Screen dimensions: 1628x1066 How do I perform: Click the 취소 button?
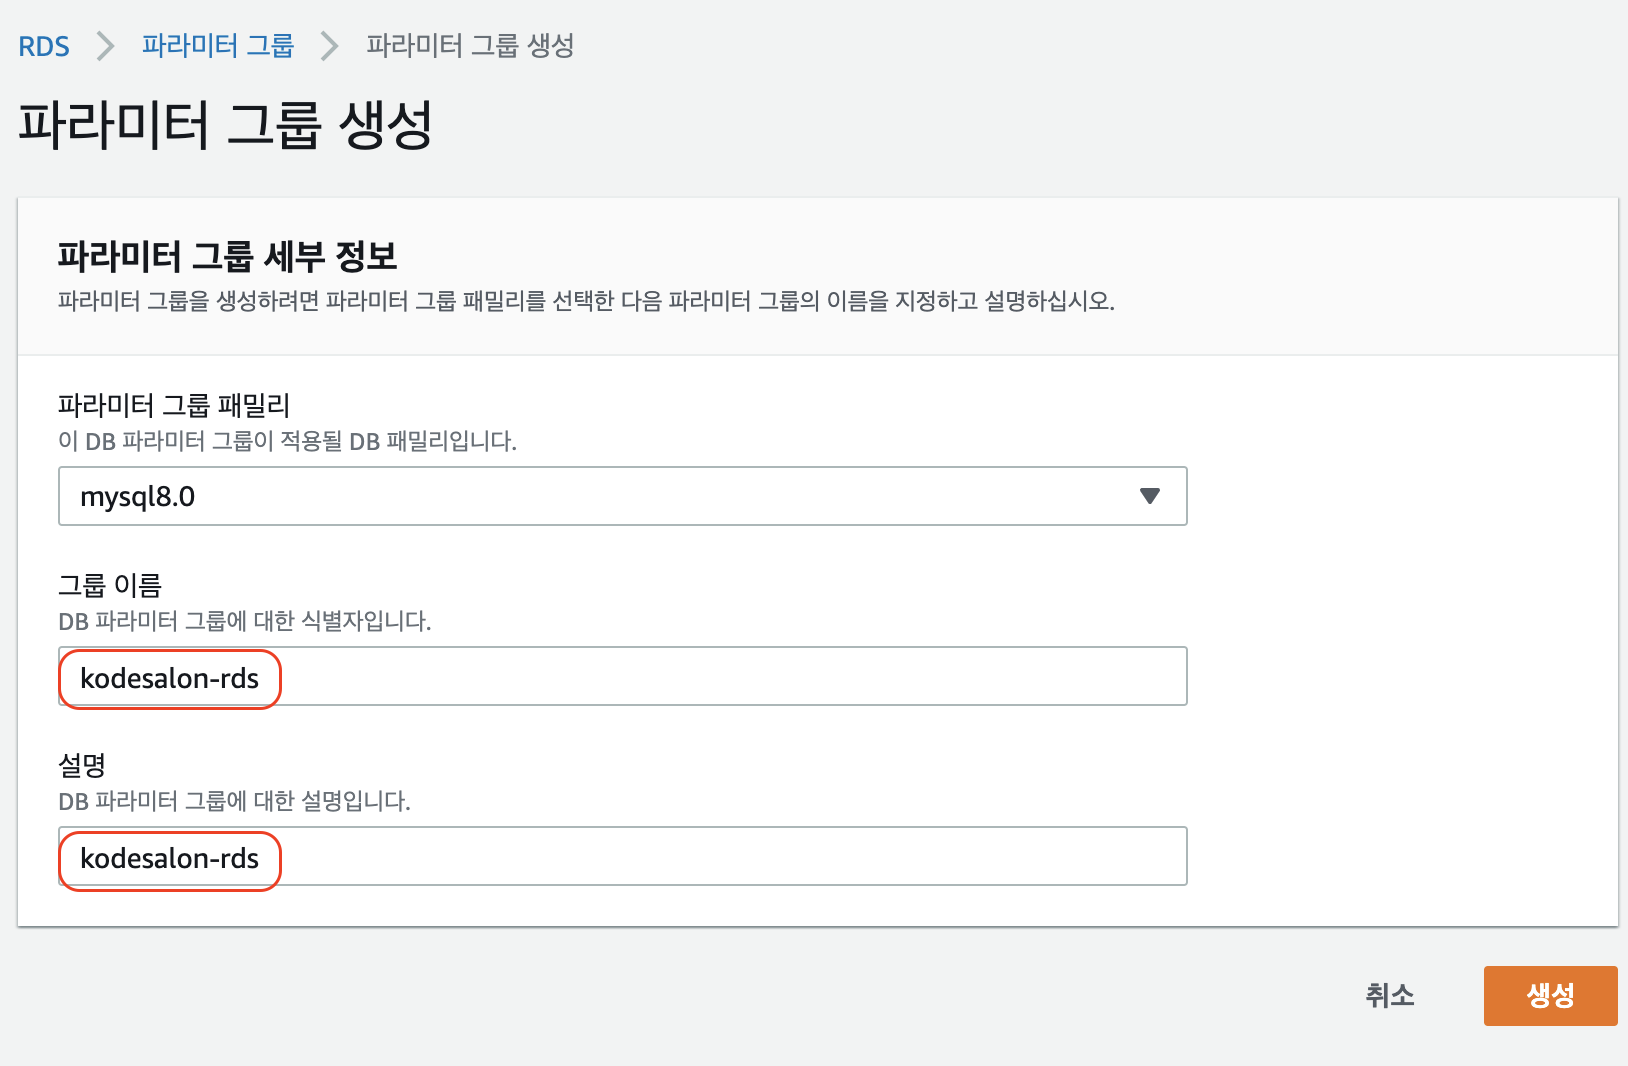1390,995
